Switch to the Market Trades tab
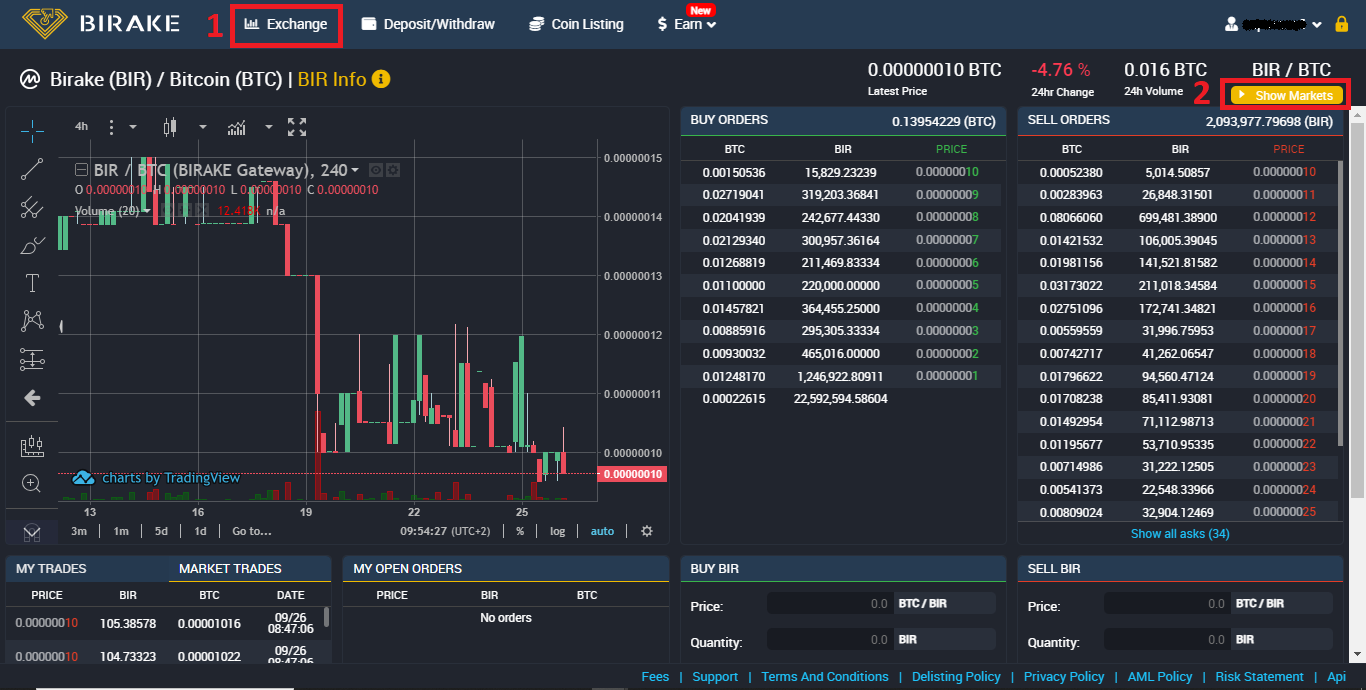Screen dimensions: 1366x690 pos(230,568)
